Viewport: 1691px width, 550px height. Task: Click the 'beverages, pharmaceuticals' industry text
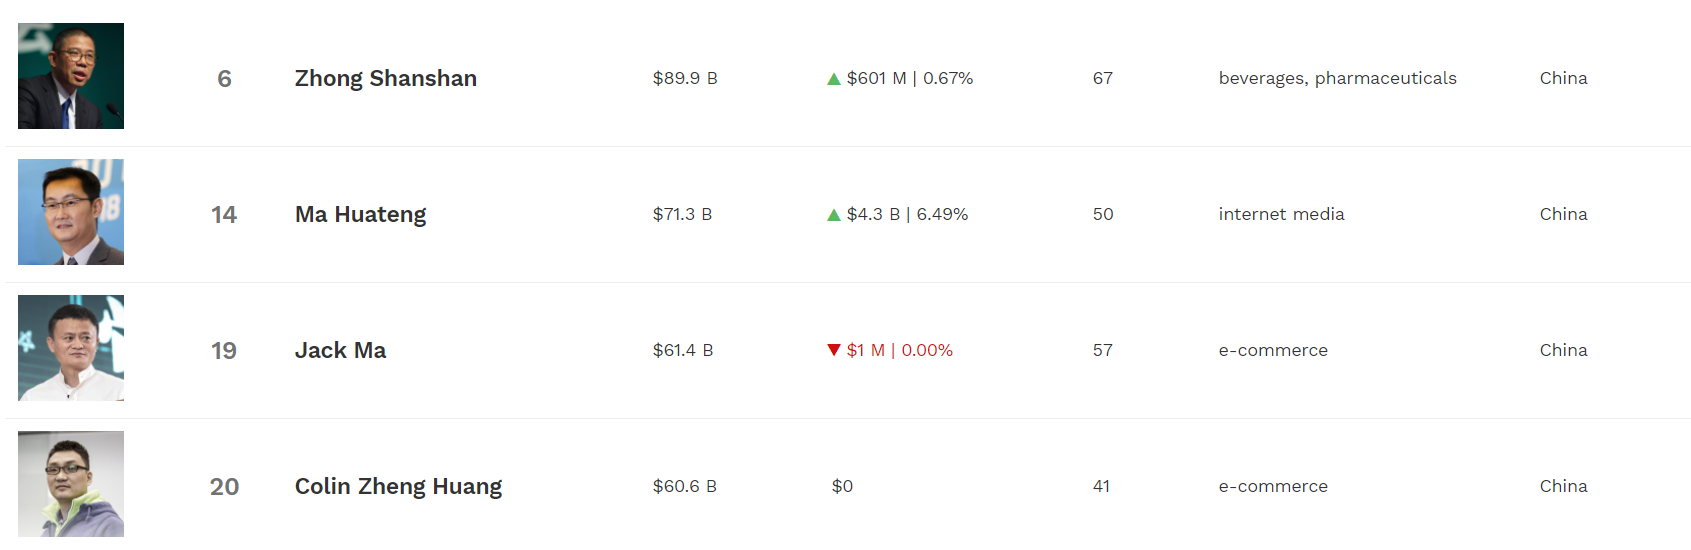tap(1337, 78)
